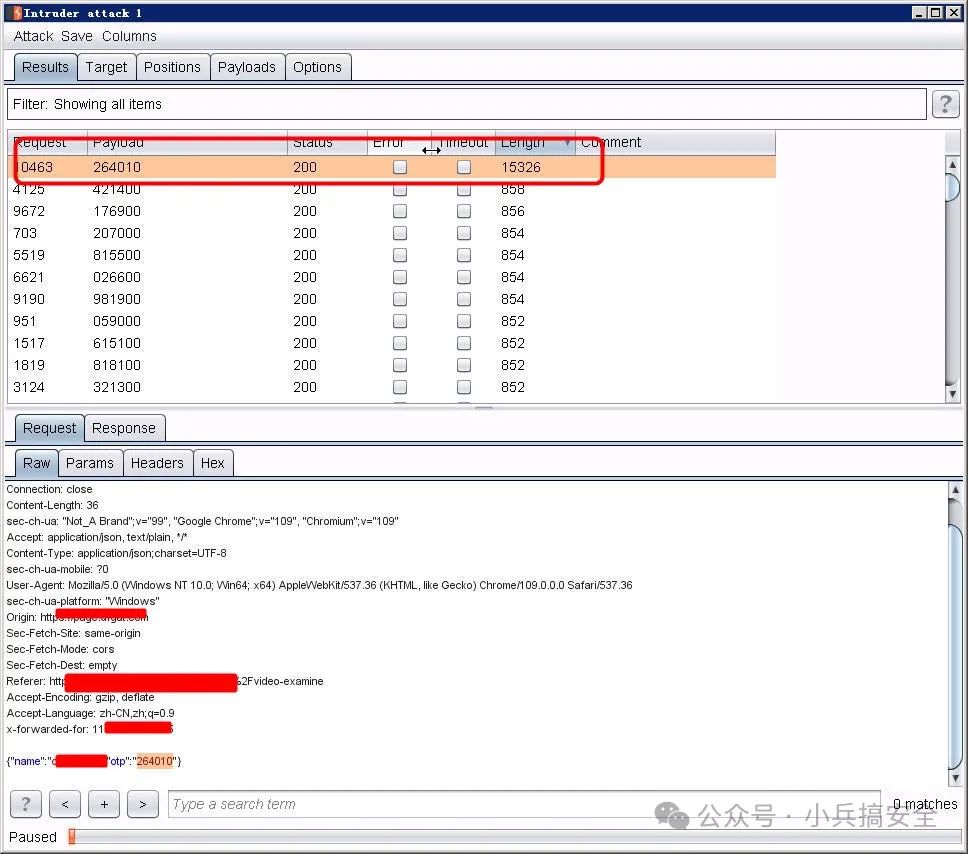Go to next search match arrow
This screenshot has width=968, height=854.
[143, 804]
